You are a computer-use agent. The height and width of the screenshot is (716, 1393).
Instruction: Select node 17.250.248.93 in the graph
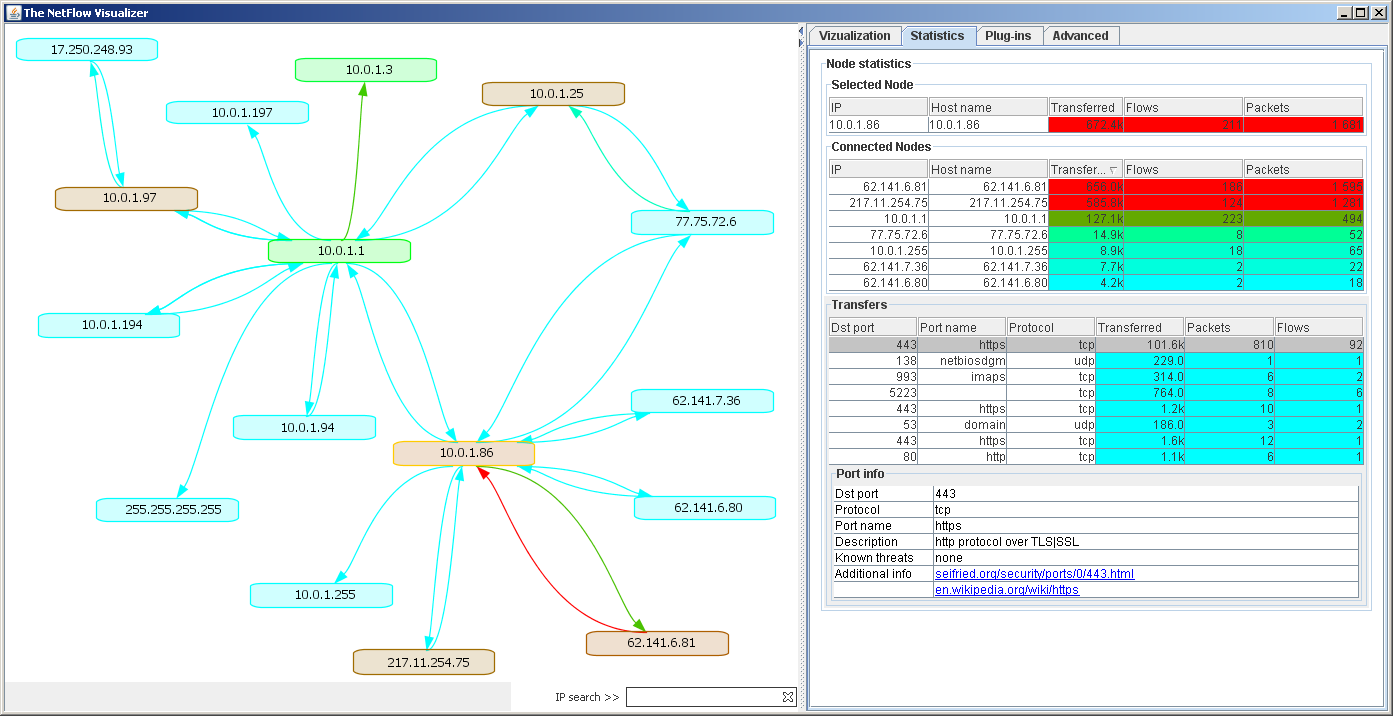click(x=89, y=49)
